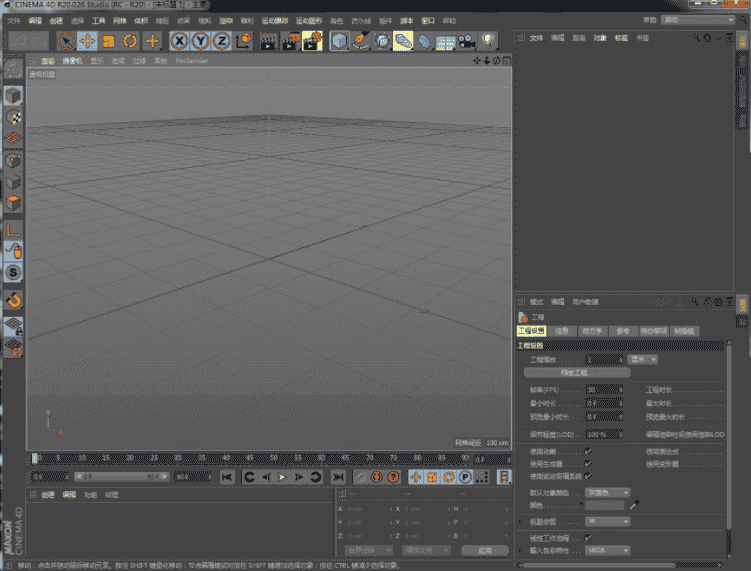Open the 工具 menu in menu bar

pos(98,21)
